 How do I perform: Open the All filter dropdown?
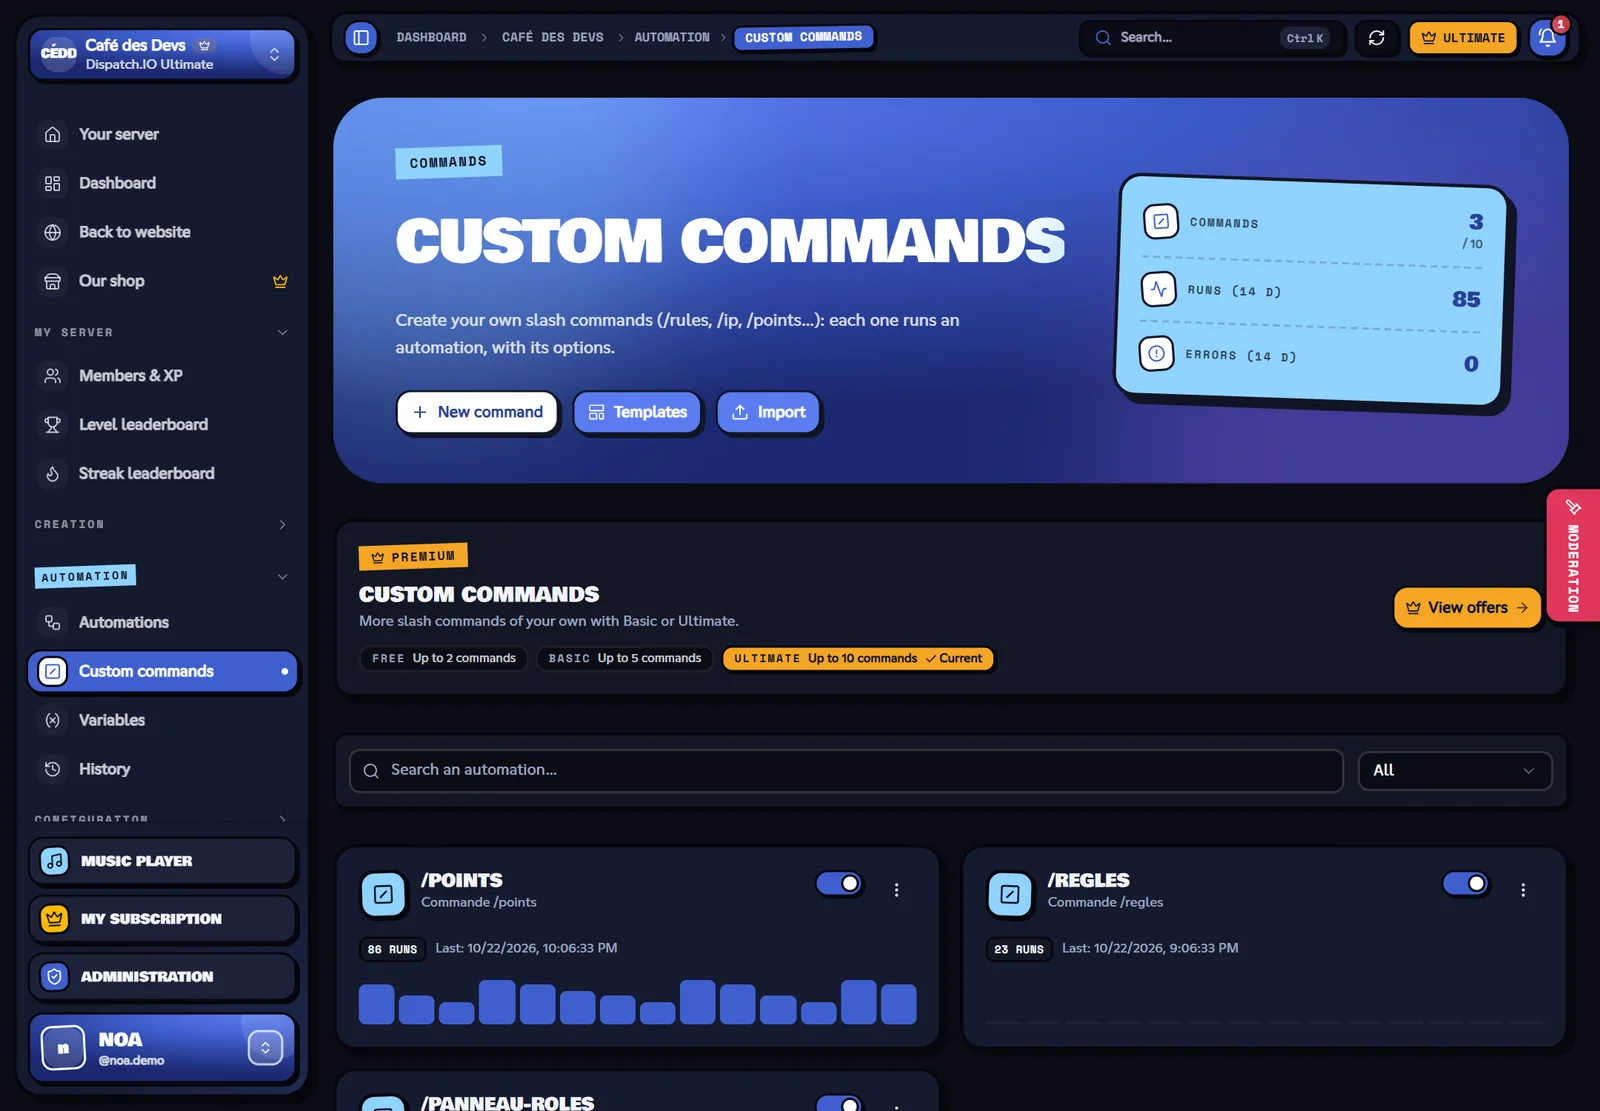point(1455,771)
